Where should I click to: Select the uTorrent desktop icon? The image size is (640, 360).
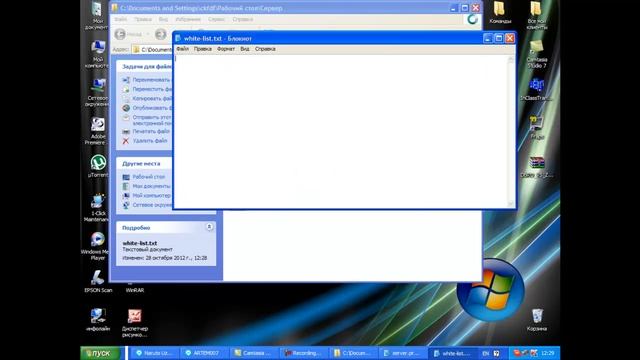[98, 166]
